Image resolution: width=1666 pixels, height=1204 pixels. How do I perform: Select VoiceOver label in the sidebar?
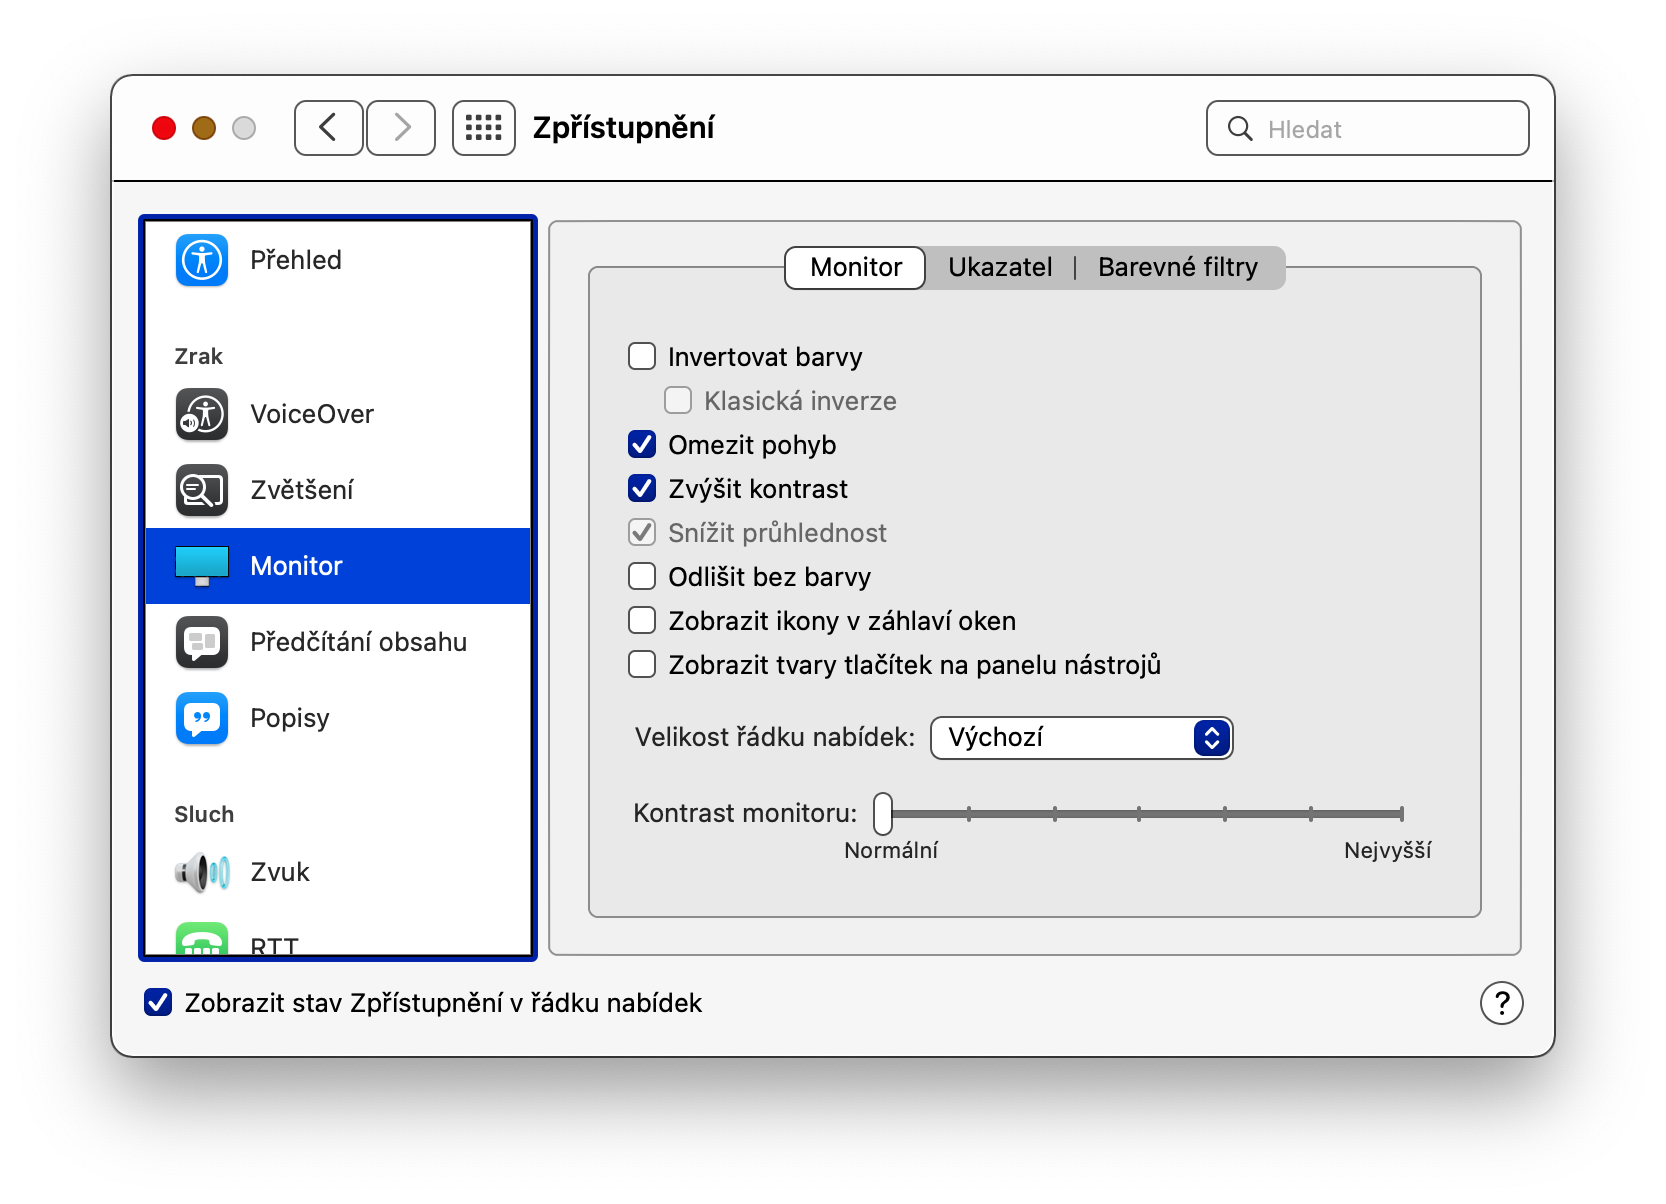[312, 414]
